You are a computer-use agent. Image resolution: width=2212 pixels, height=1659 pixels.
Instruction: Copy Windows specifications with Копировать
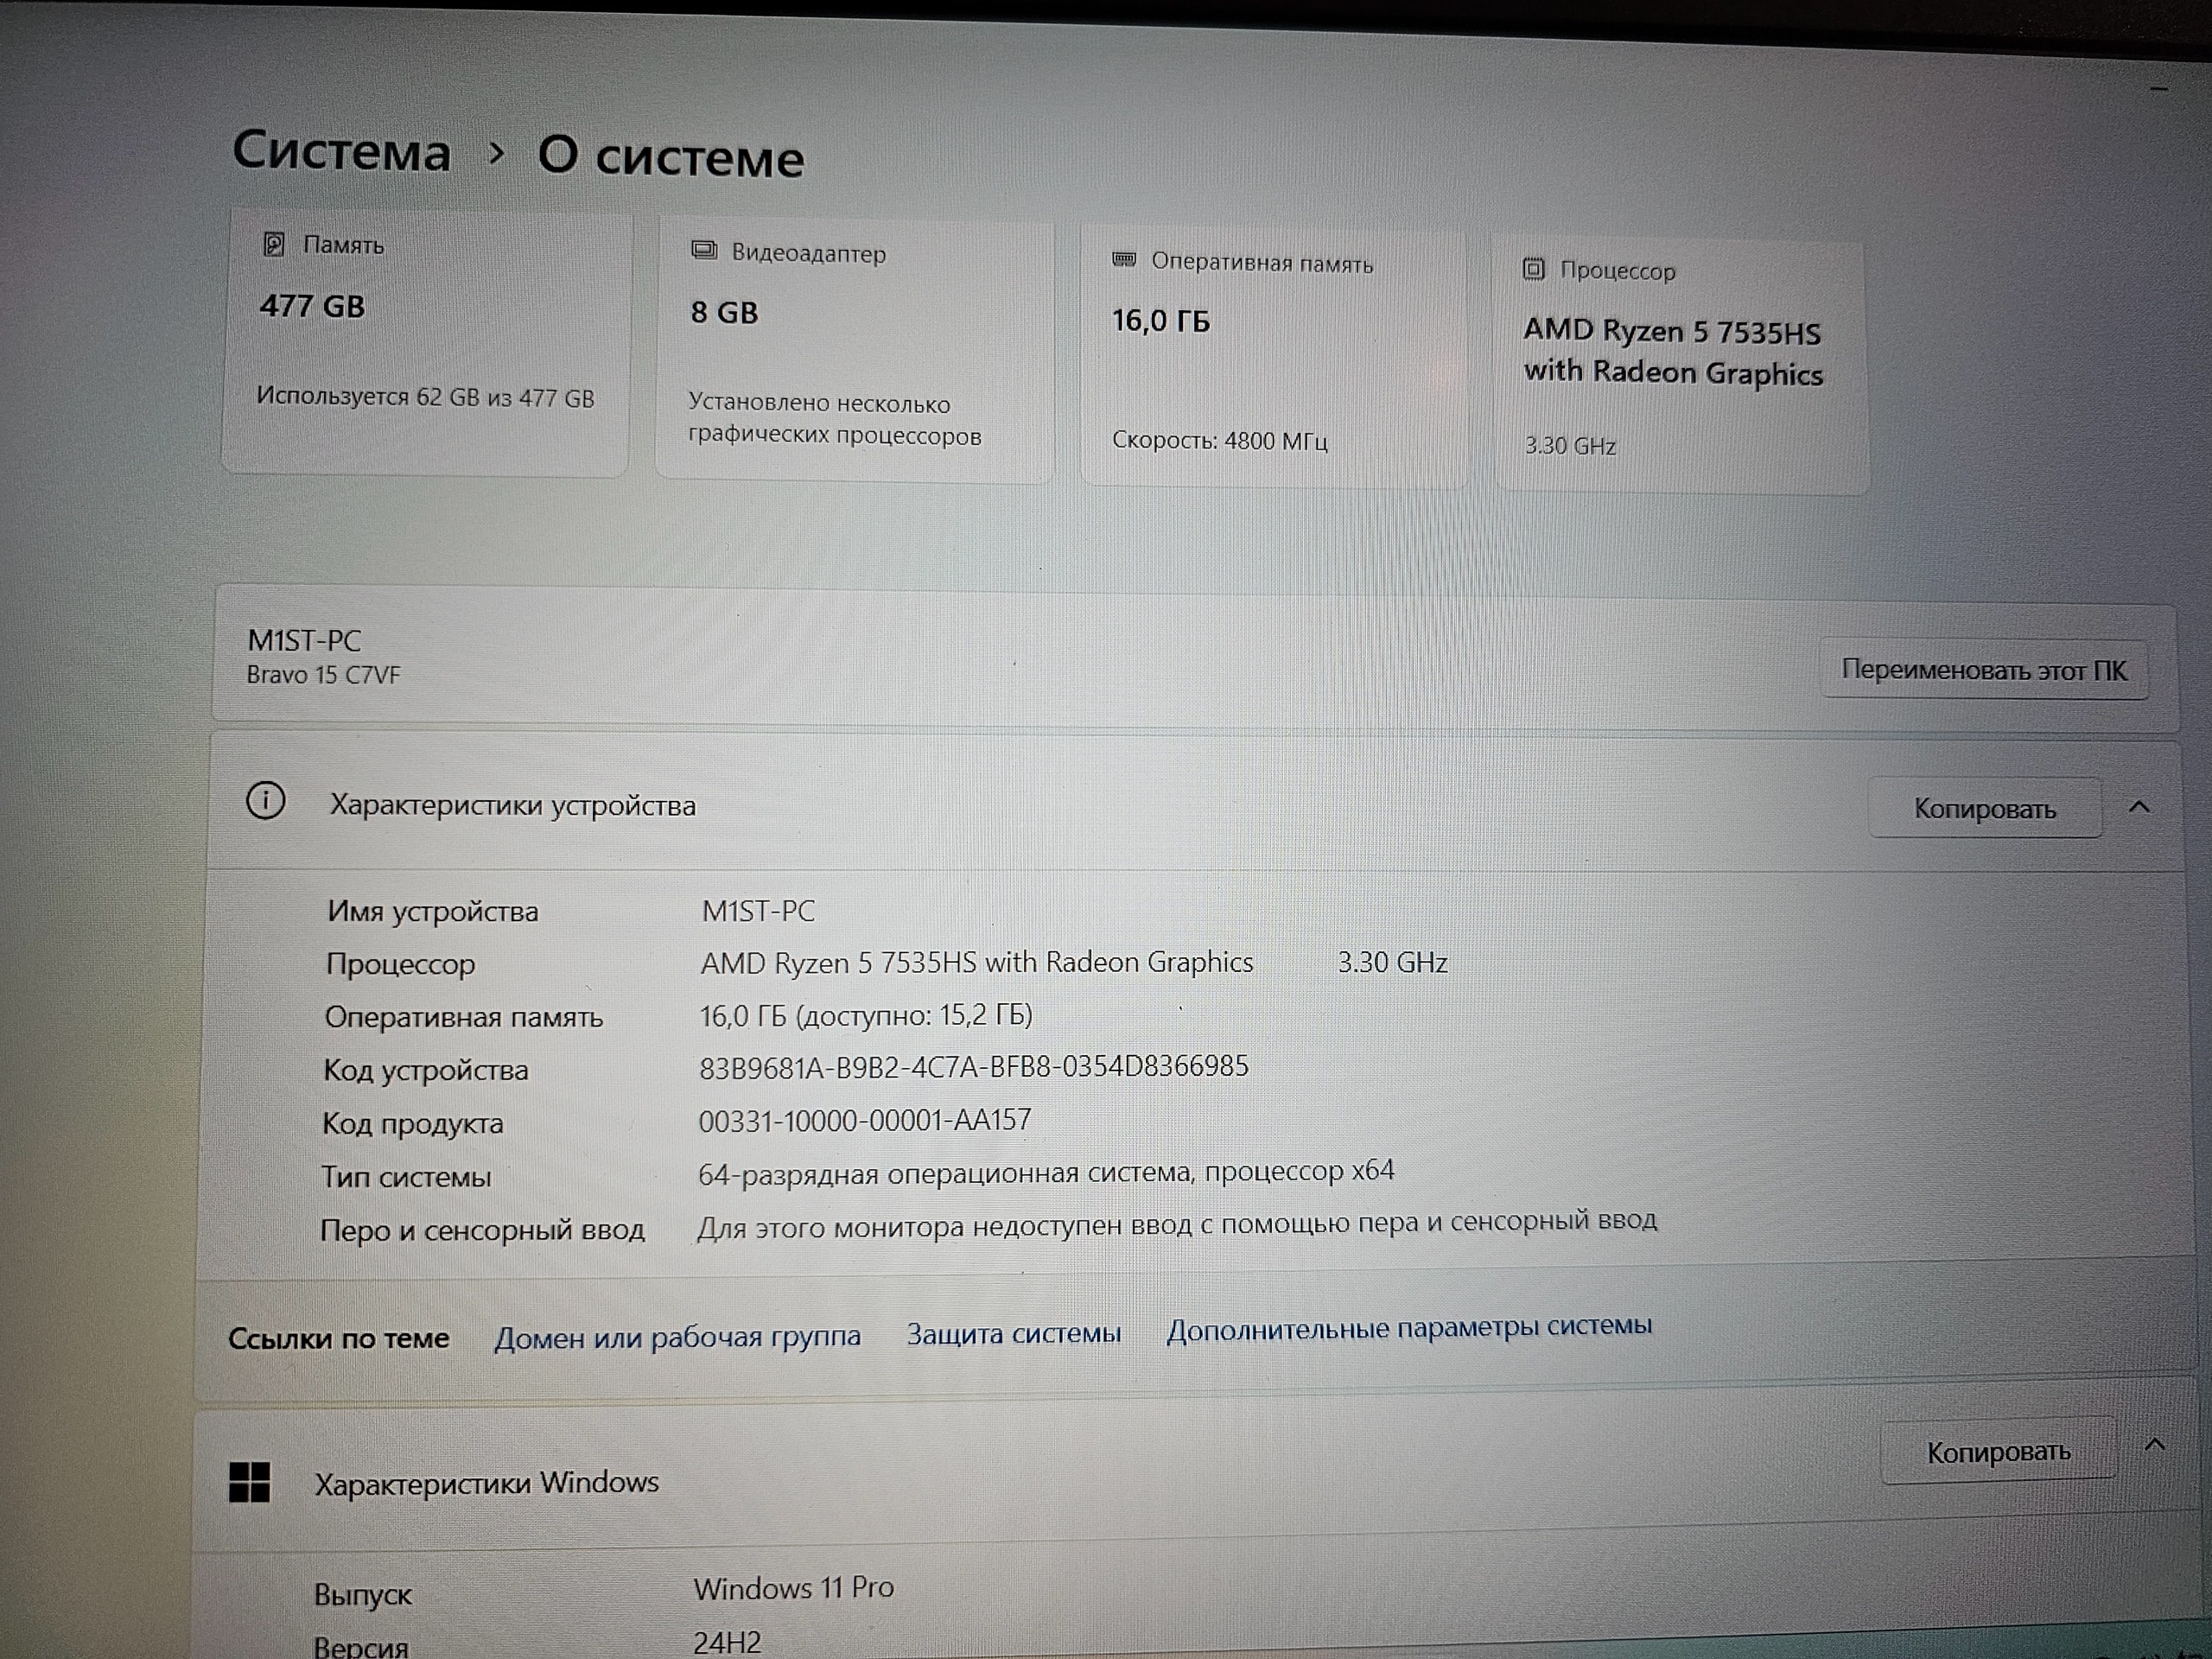tap(1998, 1452)
